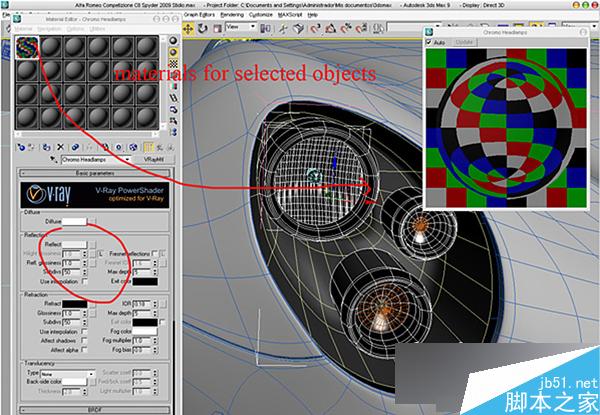Click map button next to Diffuse swatch
Image resolution: width=600 pixels, height=415 pixels.
(x=92, y=221)
